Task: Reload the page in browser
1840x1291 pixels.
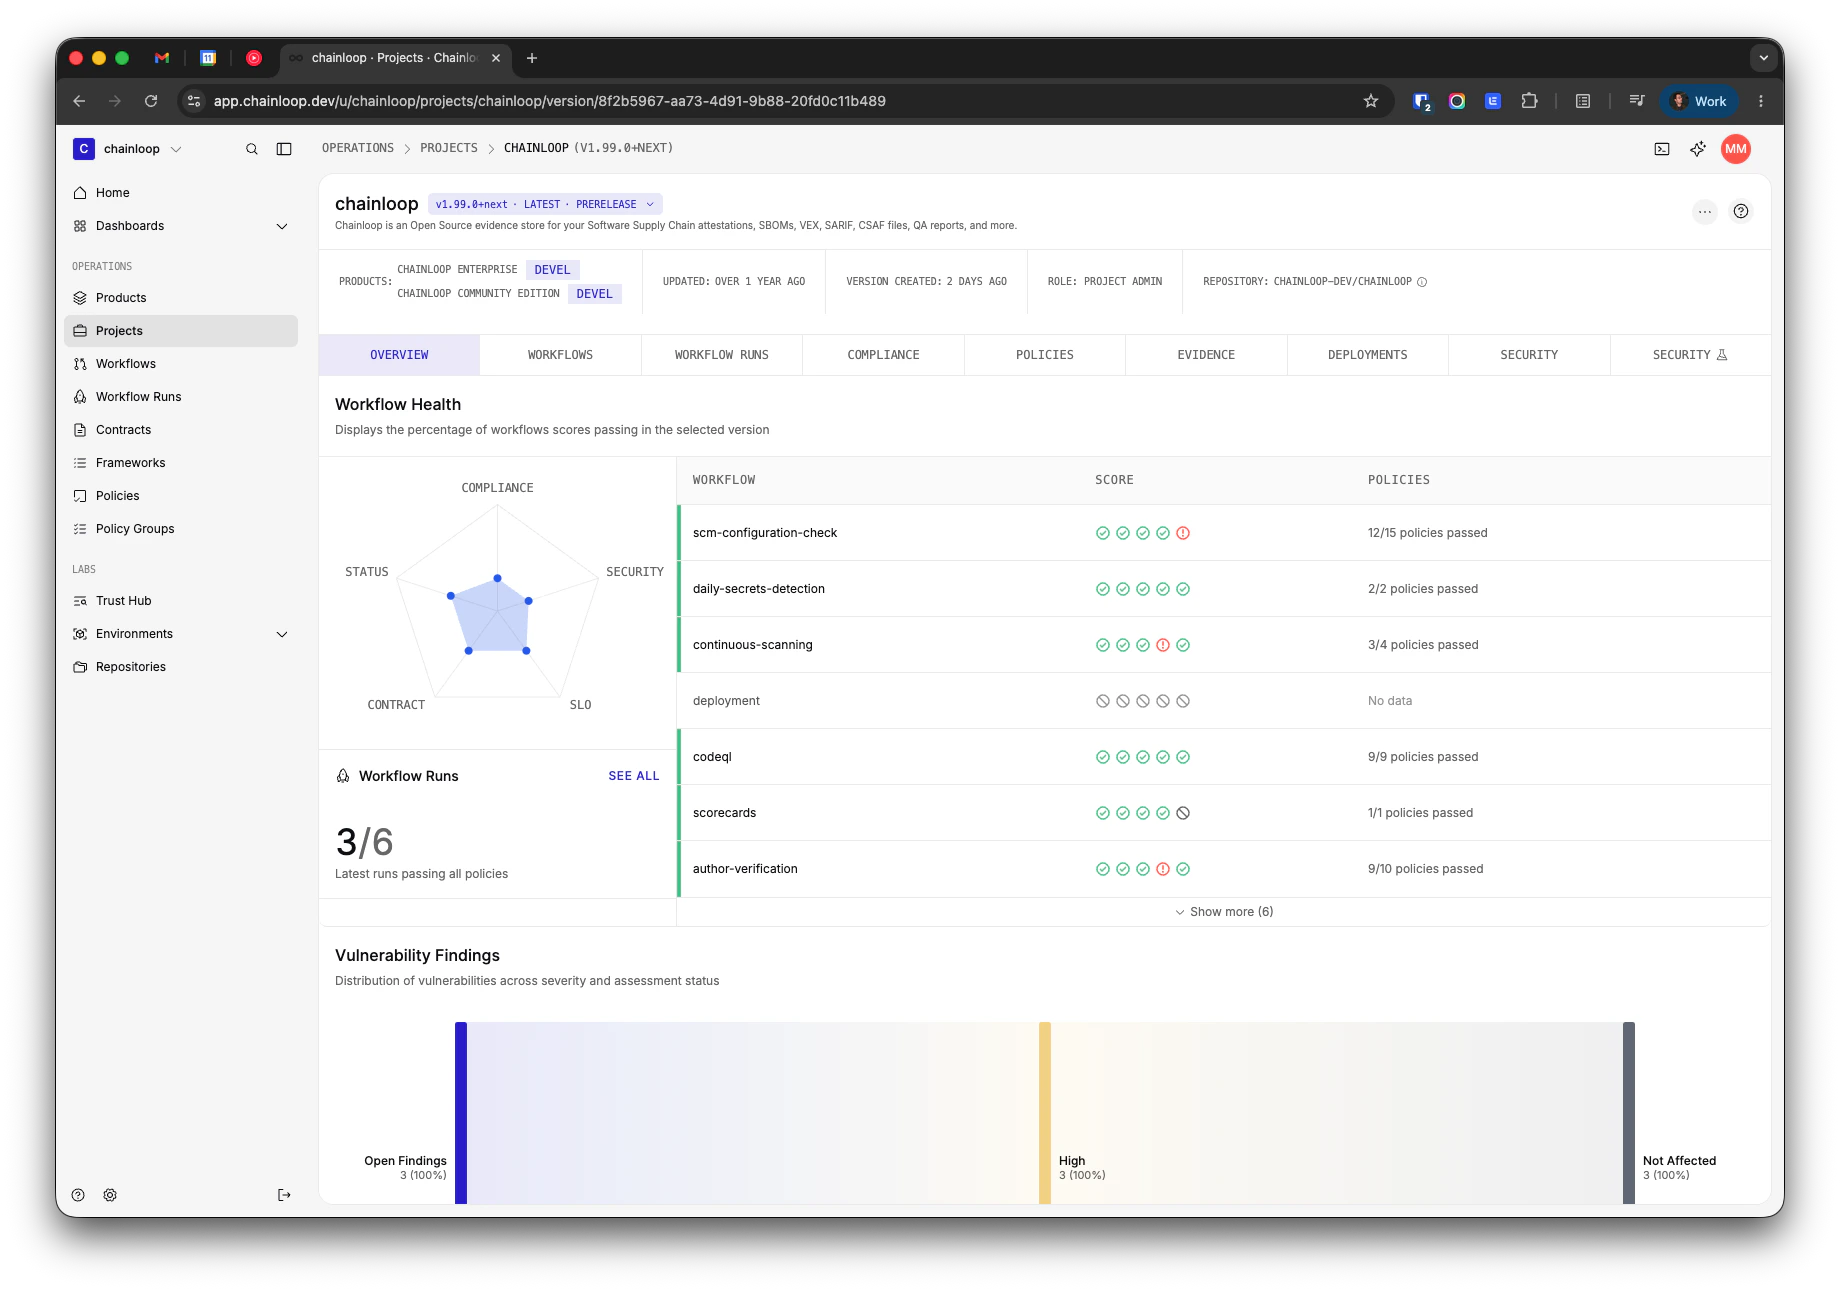Action: pos(151,101)
